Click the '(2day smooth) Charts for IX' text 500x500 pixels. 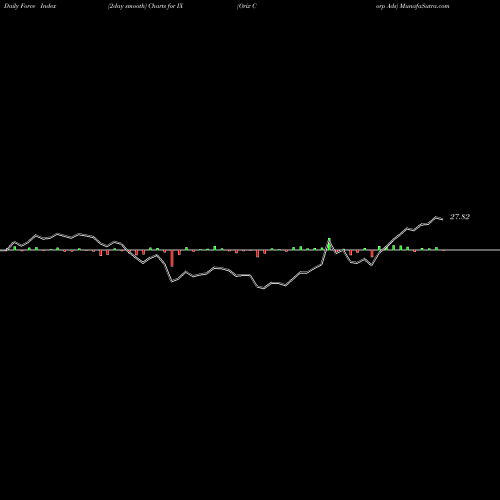(145, 6)
